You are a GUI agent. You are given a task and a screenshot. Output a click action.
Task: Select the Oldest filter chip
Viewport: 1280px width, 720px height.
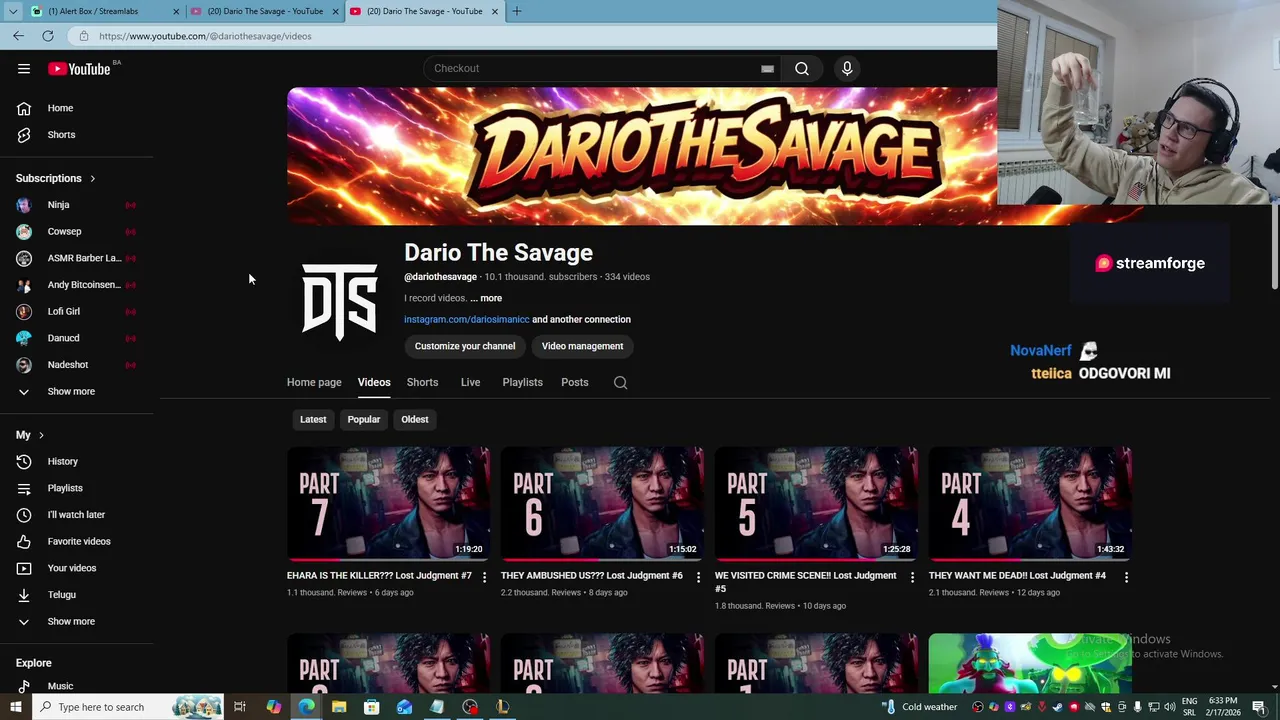(x=414, y=419)
